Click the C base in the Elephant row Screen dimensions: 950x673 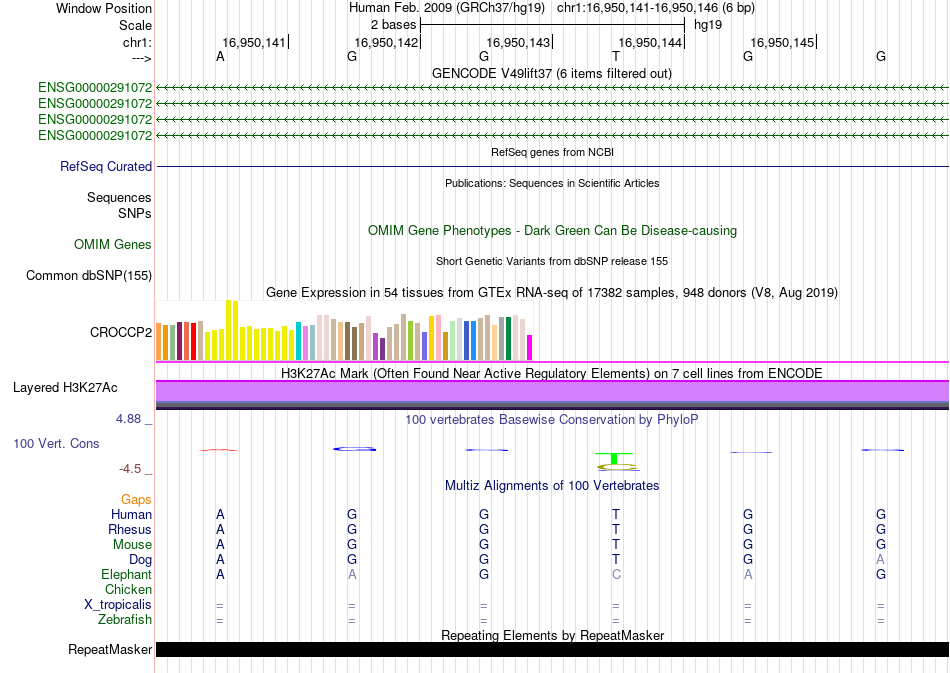pos(616,574)
